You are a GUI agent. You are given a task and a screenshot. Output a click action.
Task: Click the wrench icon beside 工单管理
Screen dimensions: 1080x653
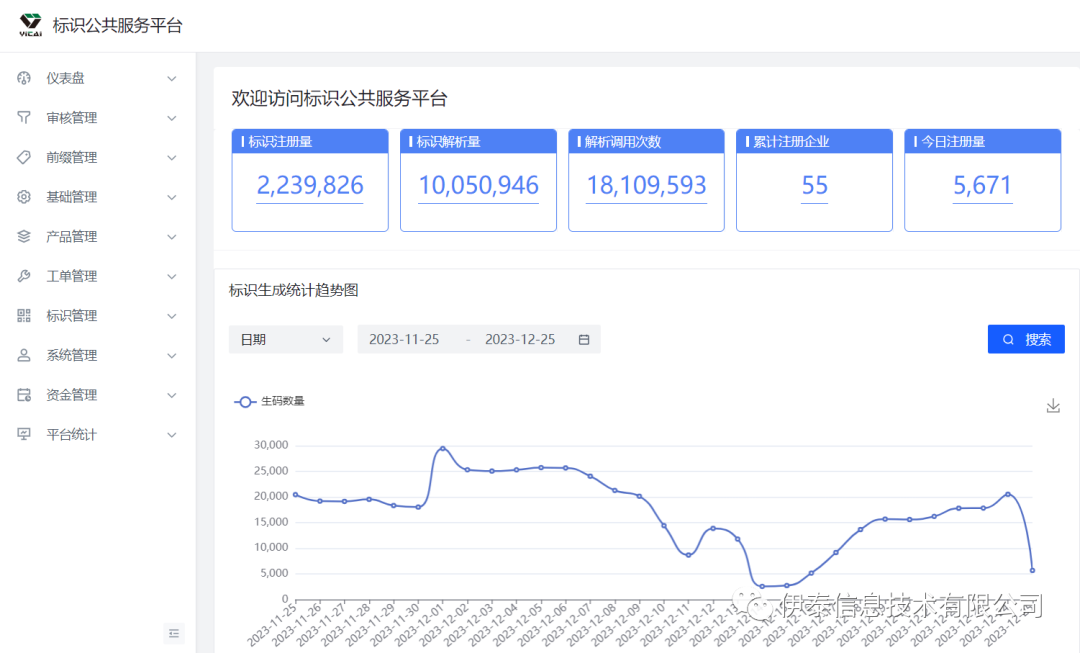[x=24, y=276]
